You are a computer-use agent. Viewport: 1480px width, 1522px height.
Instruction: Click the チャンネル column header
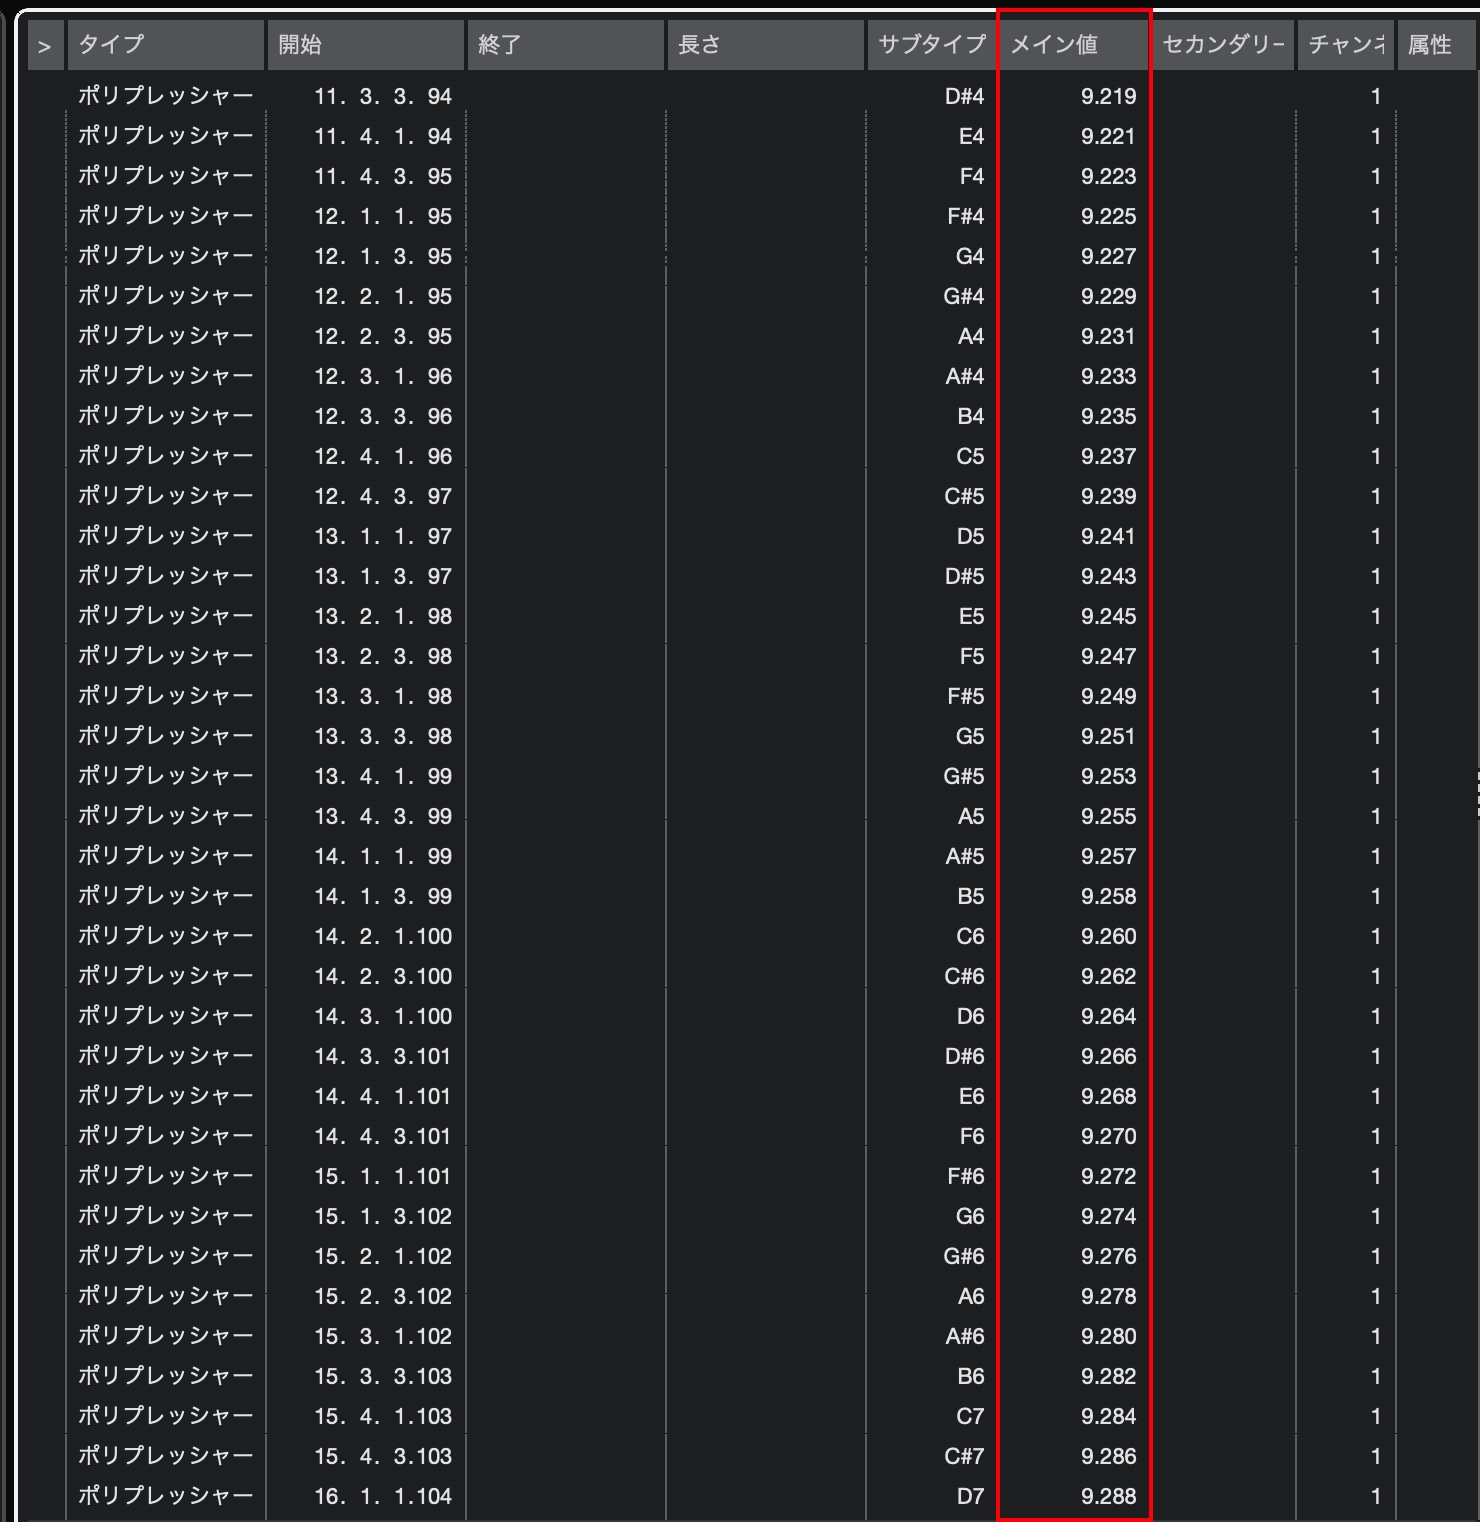[x=1345, y=45]
